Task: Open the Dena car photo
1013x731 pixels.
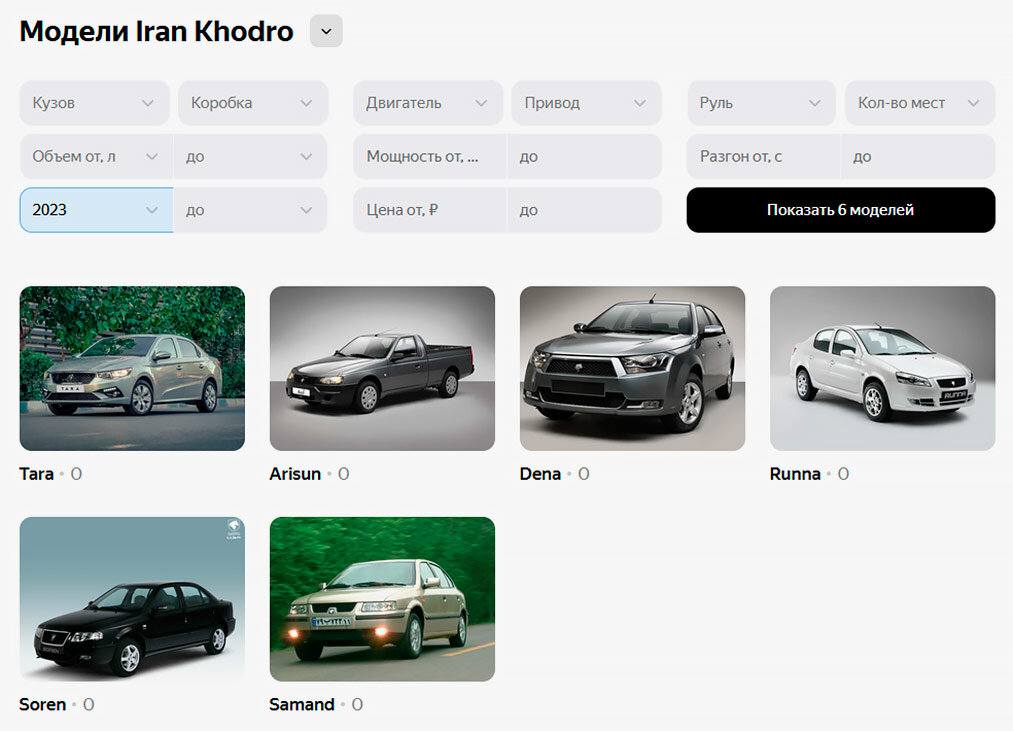Action: (632, 368)
